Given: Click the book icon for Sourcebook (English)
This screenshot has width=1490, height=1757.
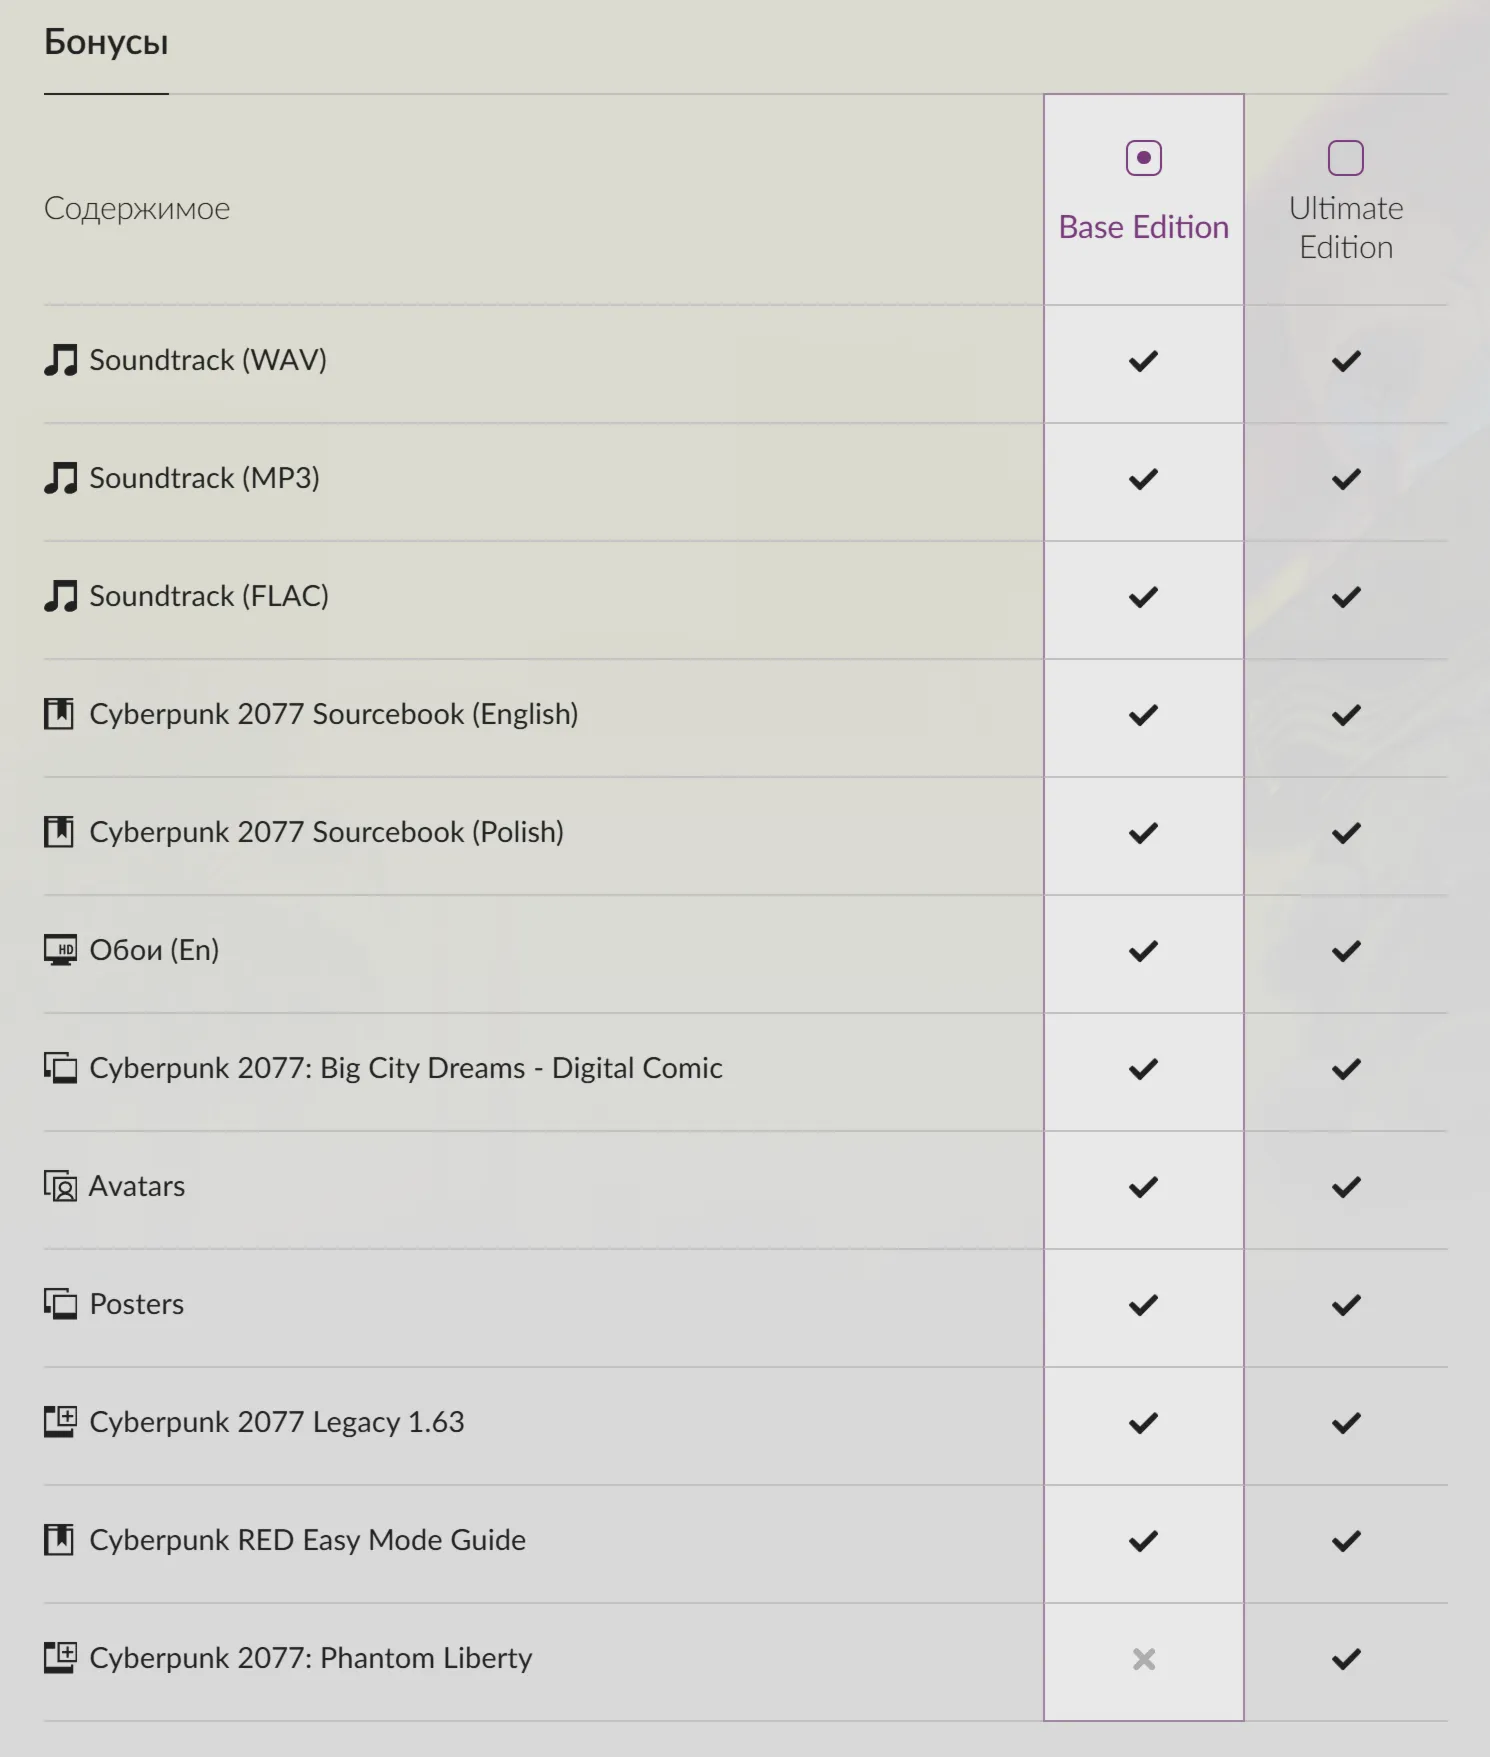Looking at the screenshot, I should click(59, 714).
